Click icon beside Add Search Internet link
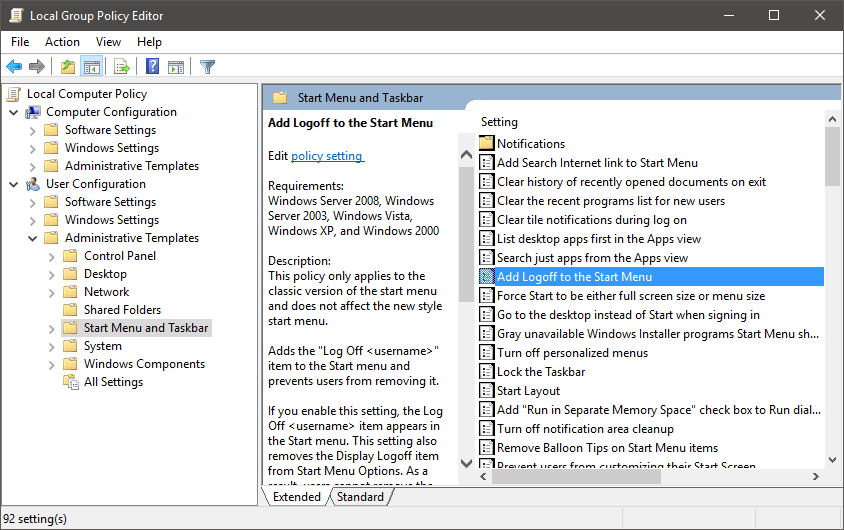Screen dimensions: 844x530 pos(487,162)
